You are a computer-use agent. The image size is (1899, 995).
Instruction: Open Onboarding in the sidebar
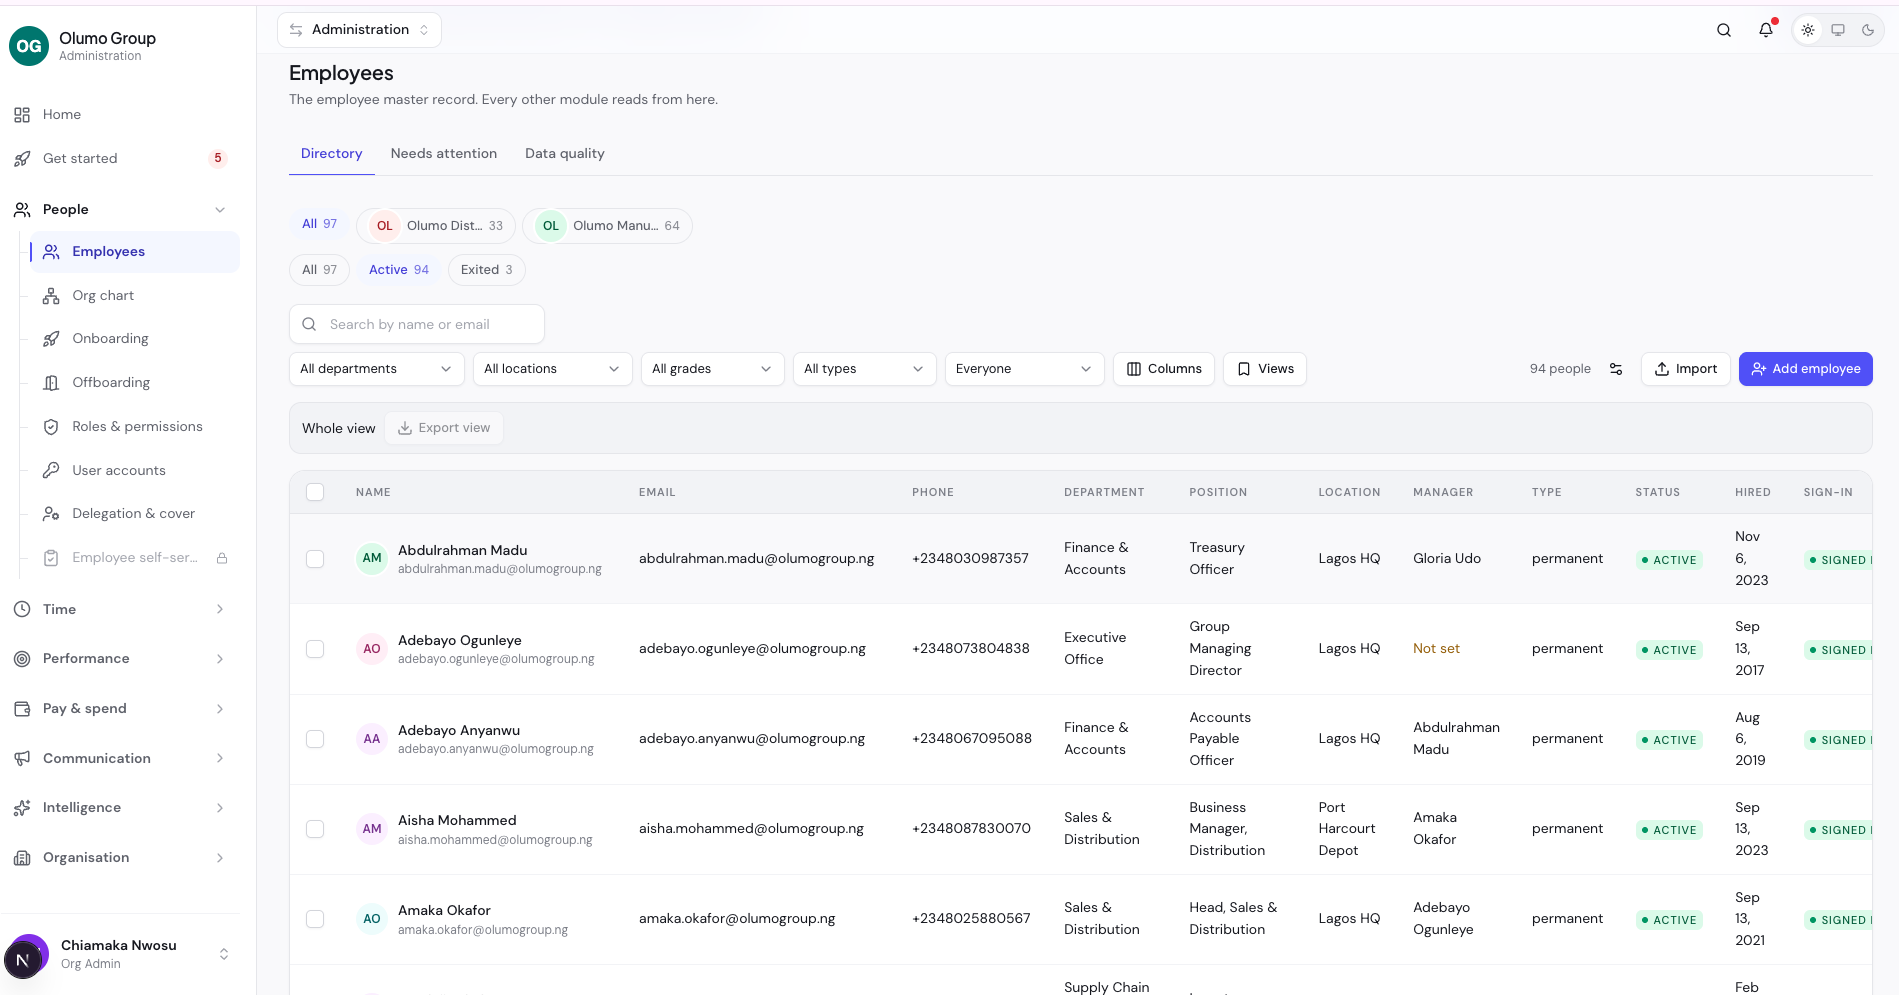pos(135,339)
